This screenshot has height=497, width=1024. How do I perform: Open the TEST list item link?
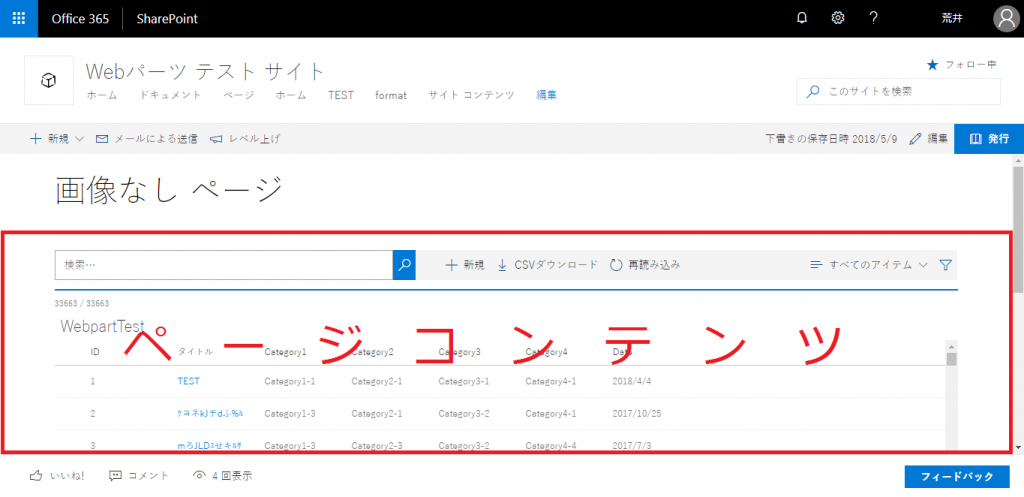click(x=189, y=381)
